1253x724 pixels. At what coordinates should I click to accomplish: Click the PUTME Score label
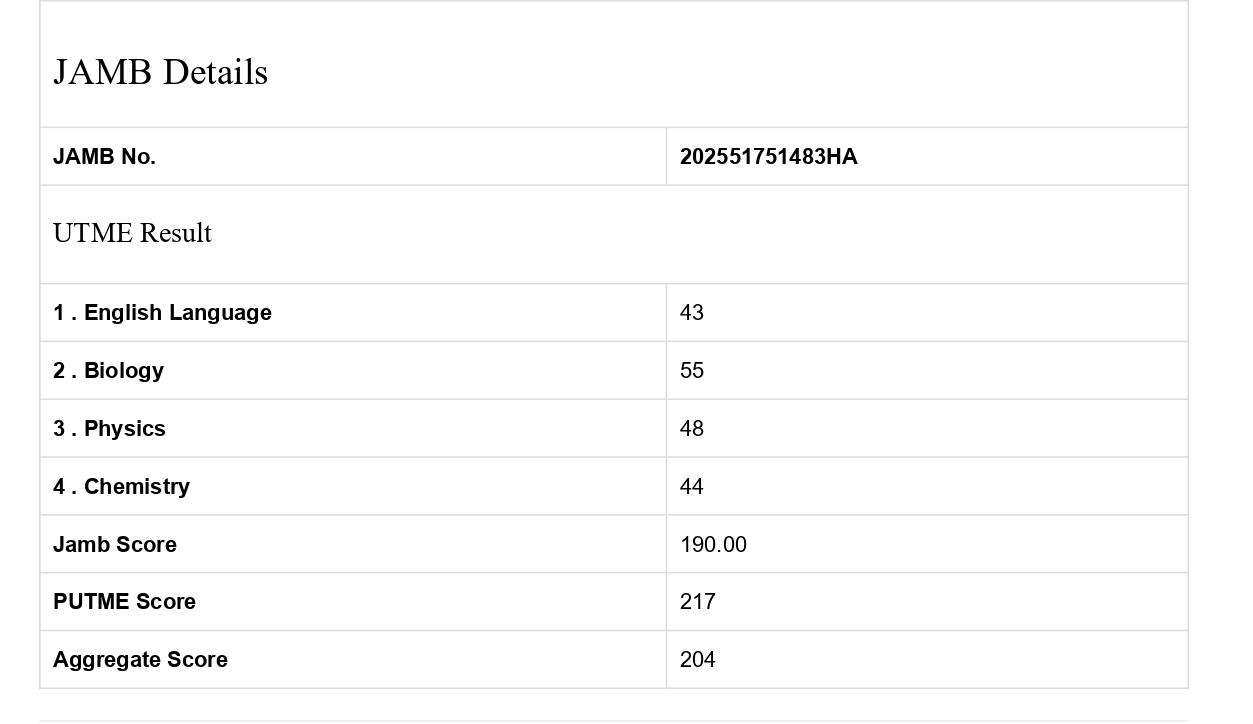pyautogui.click(x=124, y=602)
